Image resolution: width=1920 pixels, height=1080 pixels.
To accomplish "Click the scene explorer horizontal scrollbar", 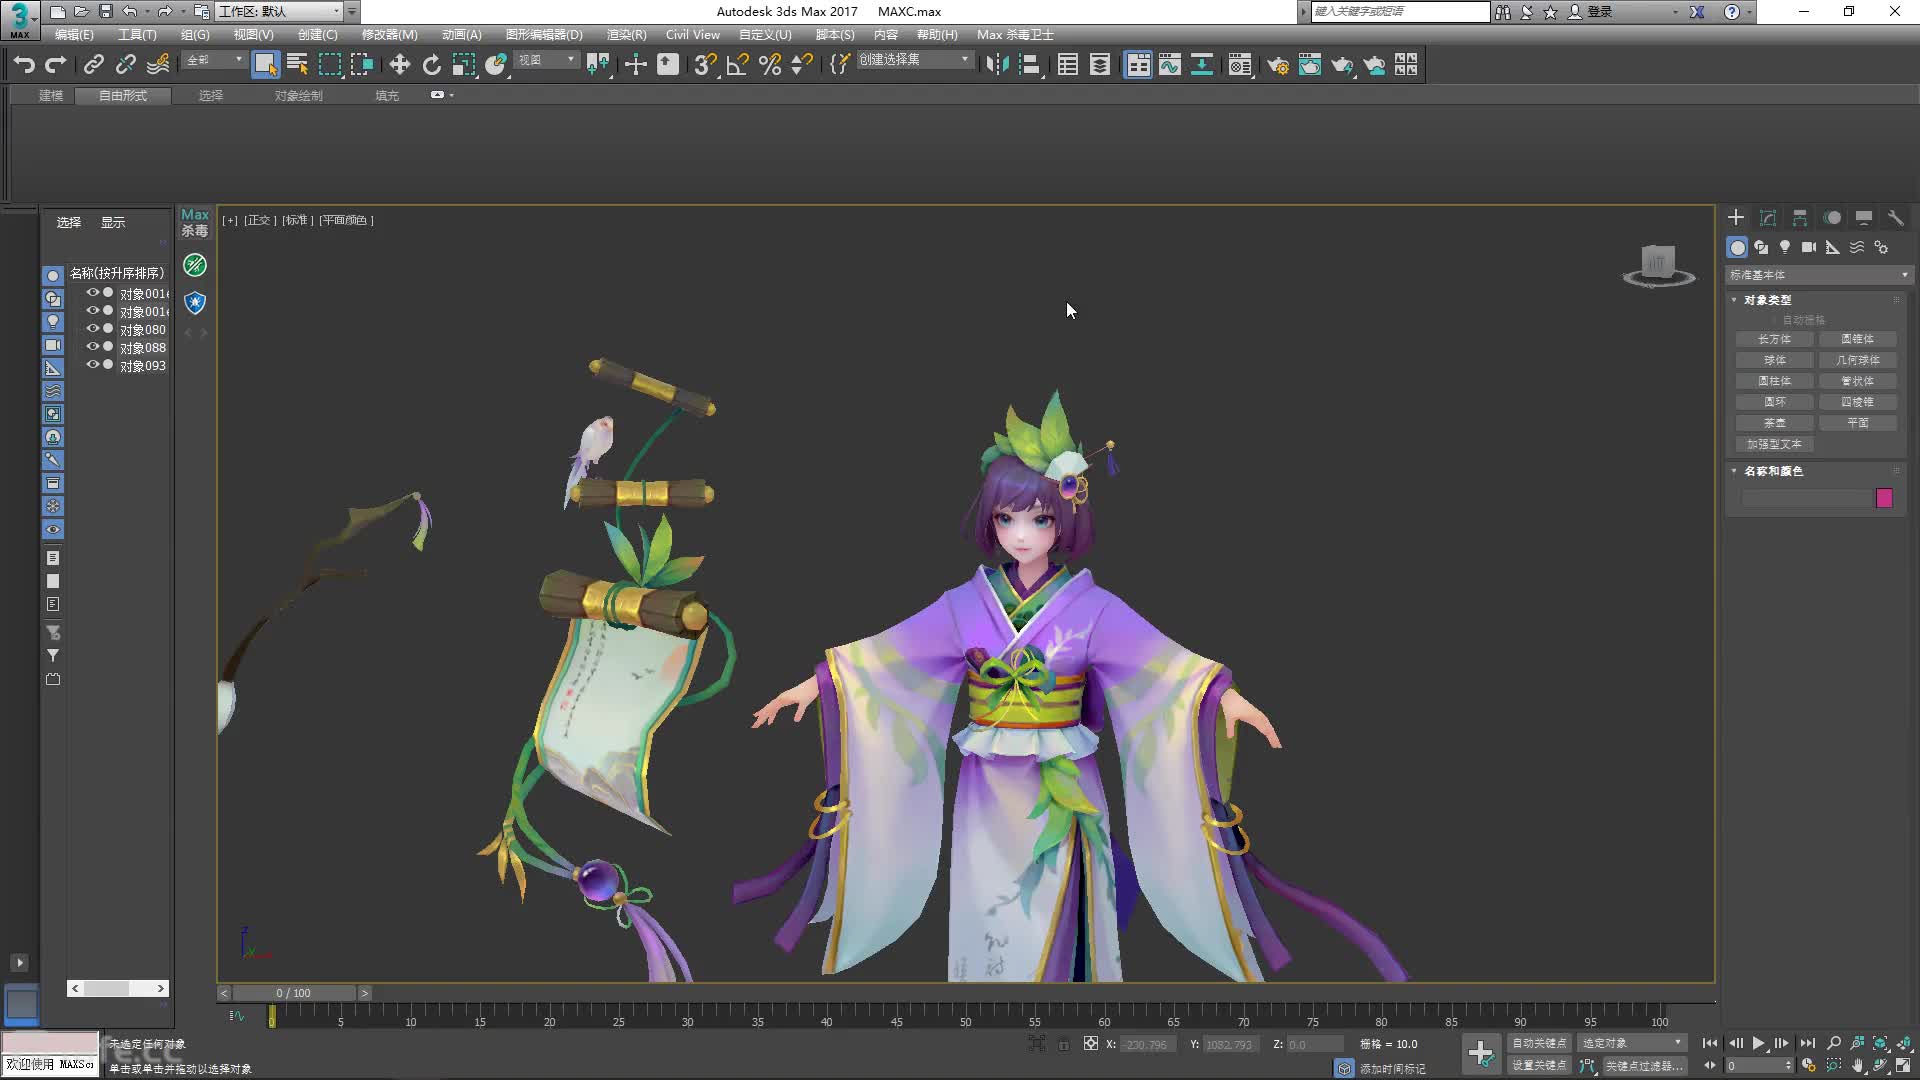I will (118, 988).
